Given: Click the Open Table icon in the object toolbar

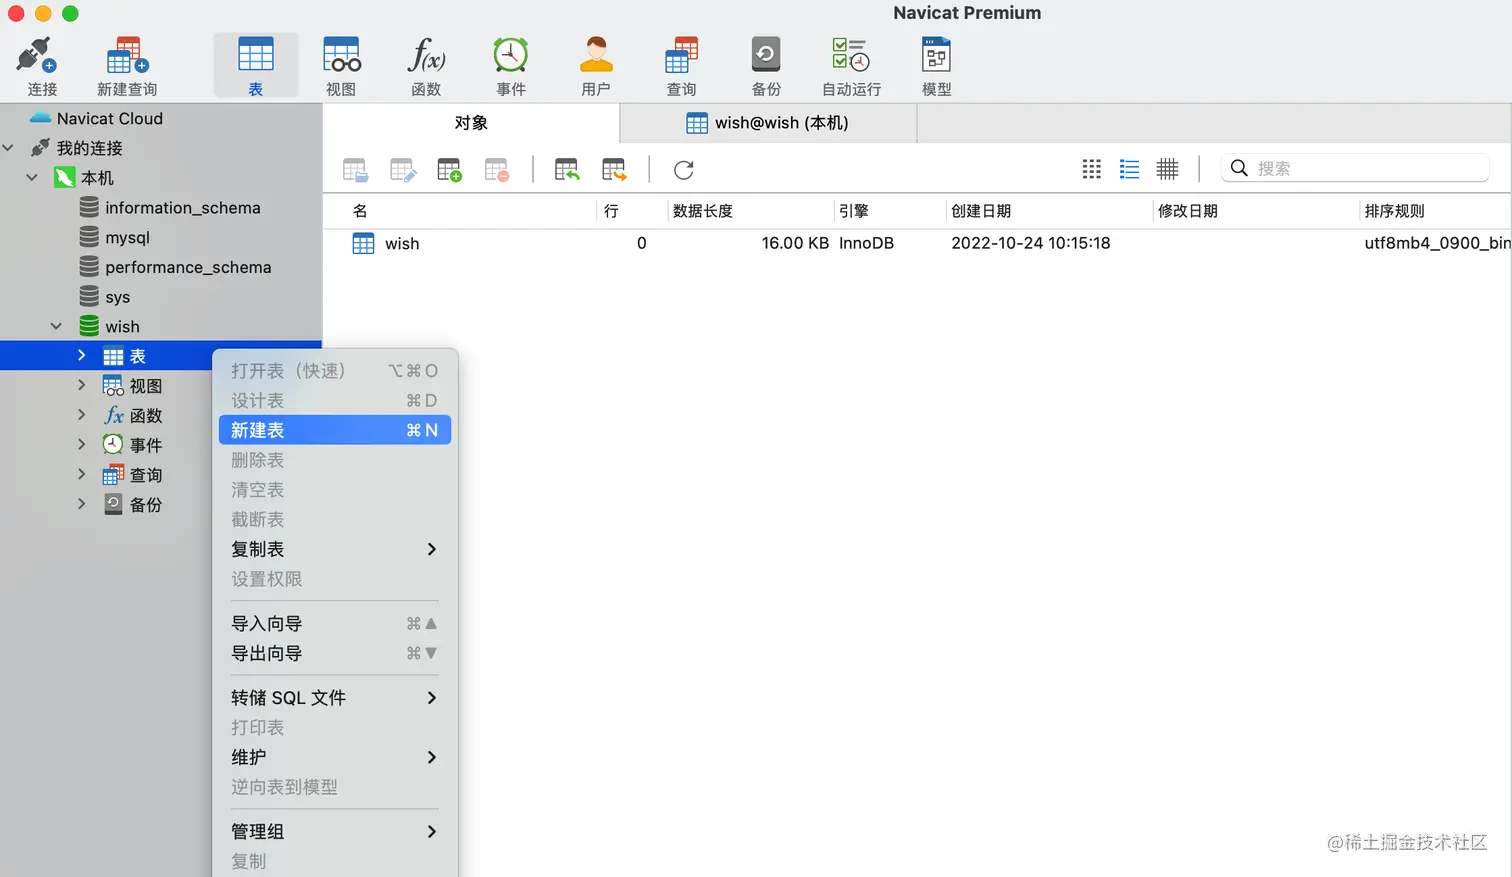Looking at the screenshot, I should click(356, 170).
